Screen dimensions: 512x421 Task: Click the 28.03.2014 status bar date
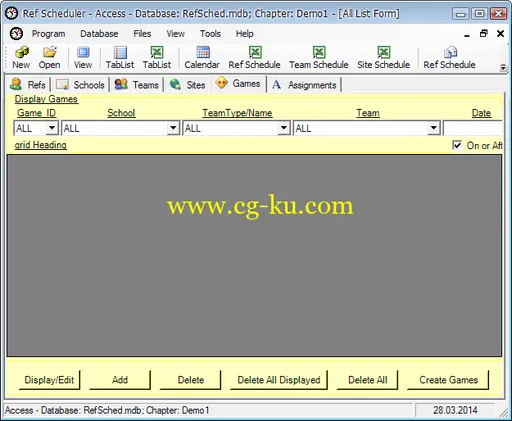point(455,410)
